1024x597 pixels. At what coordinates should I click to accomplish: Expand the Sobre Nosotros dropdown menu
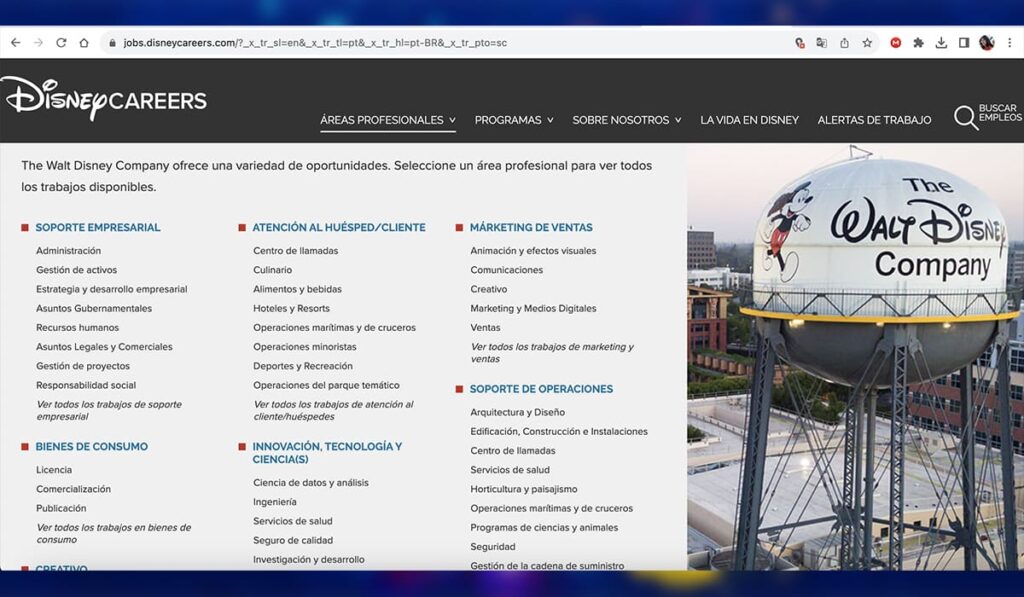[x=626, y=120]
